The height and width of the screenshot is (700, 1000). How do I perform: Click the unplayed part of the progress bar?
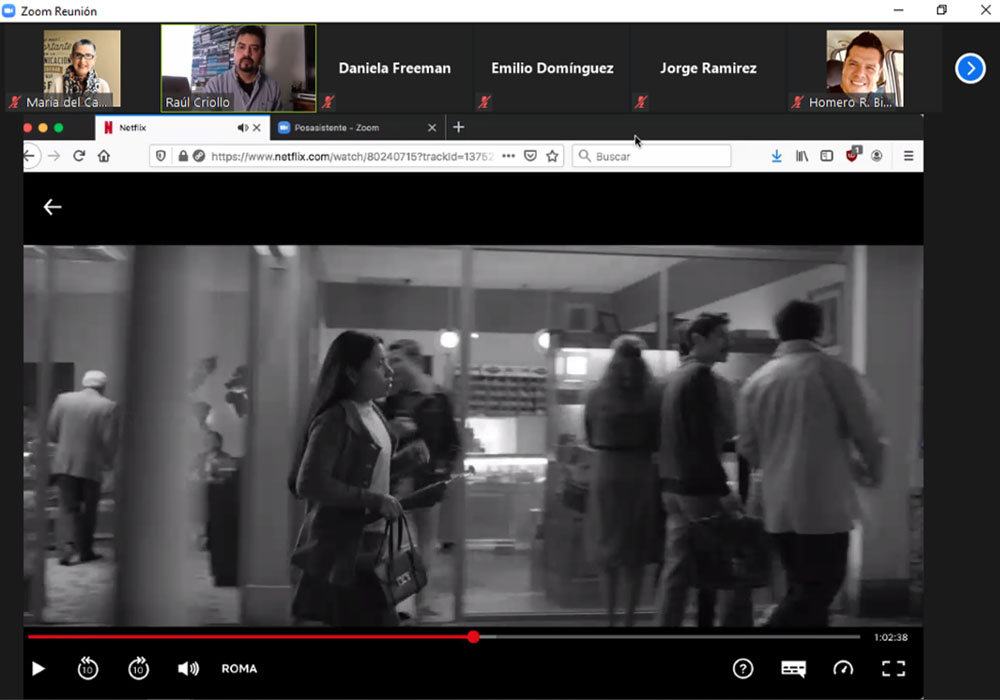(669, 636)
